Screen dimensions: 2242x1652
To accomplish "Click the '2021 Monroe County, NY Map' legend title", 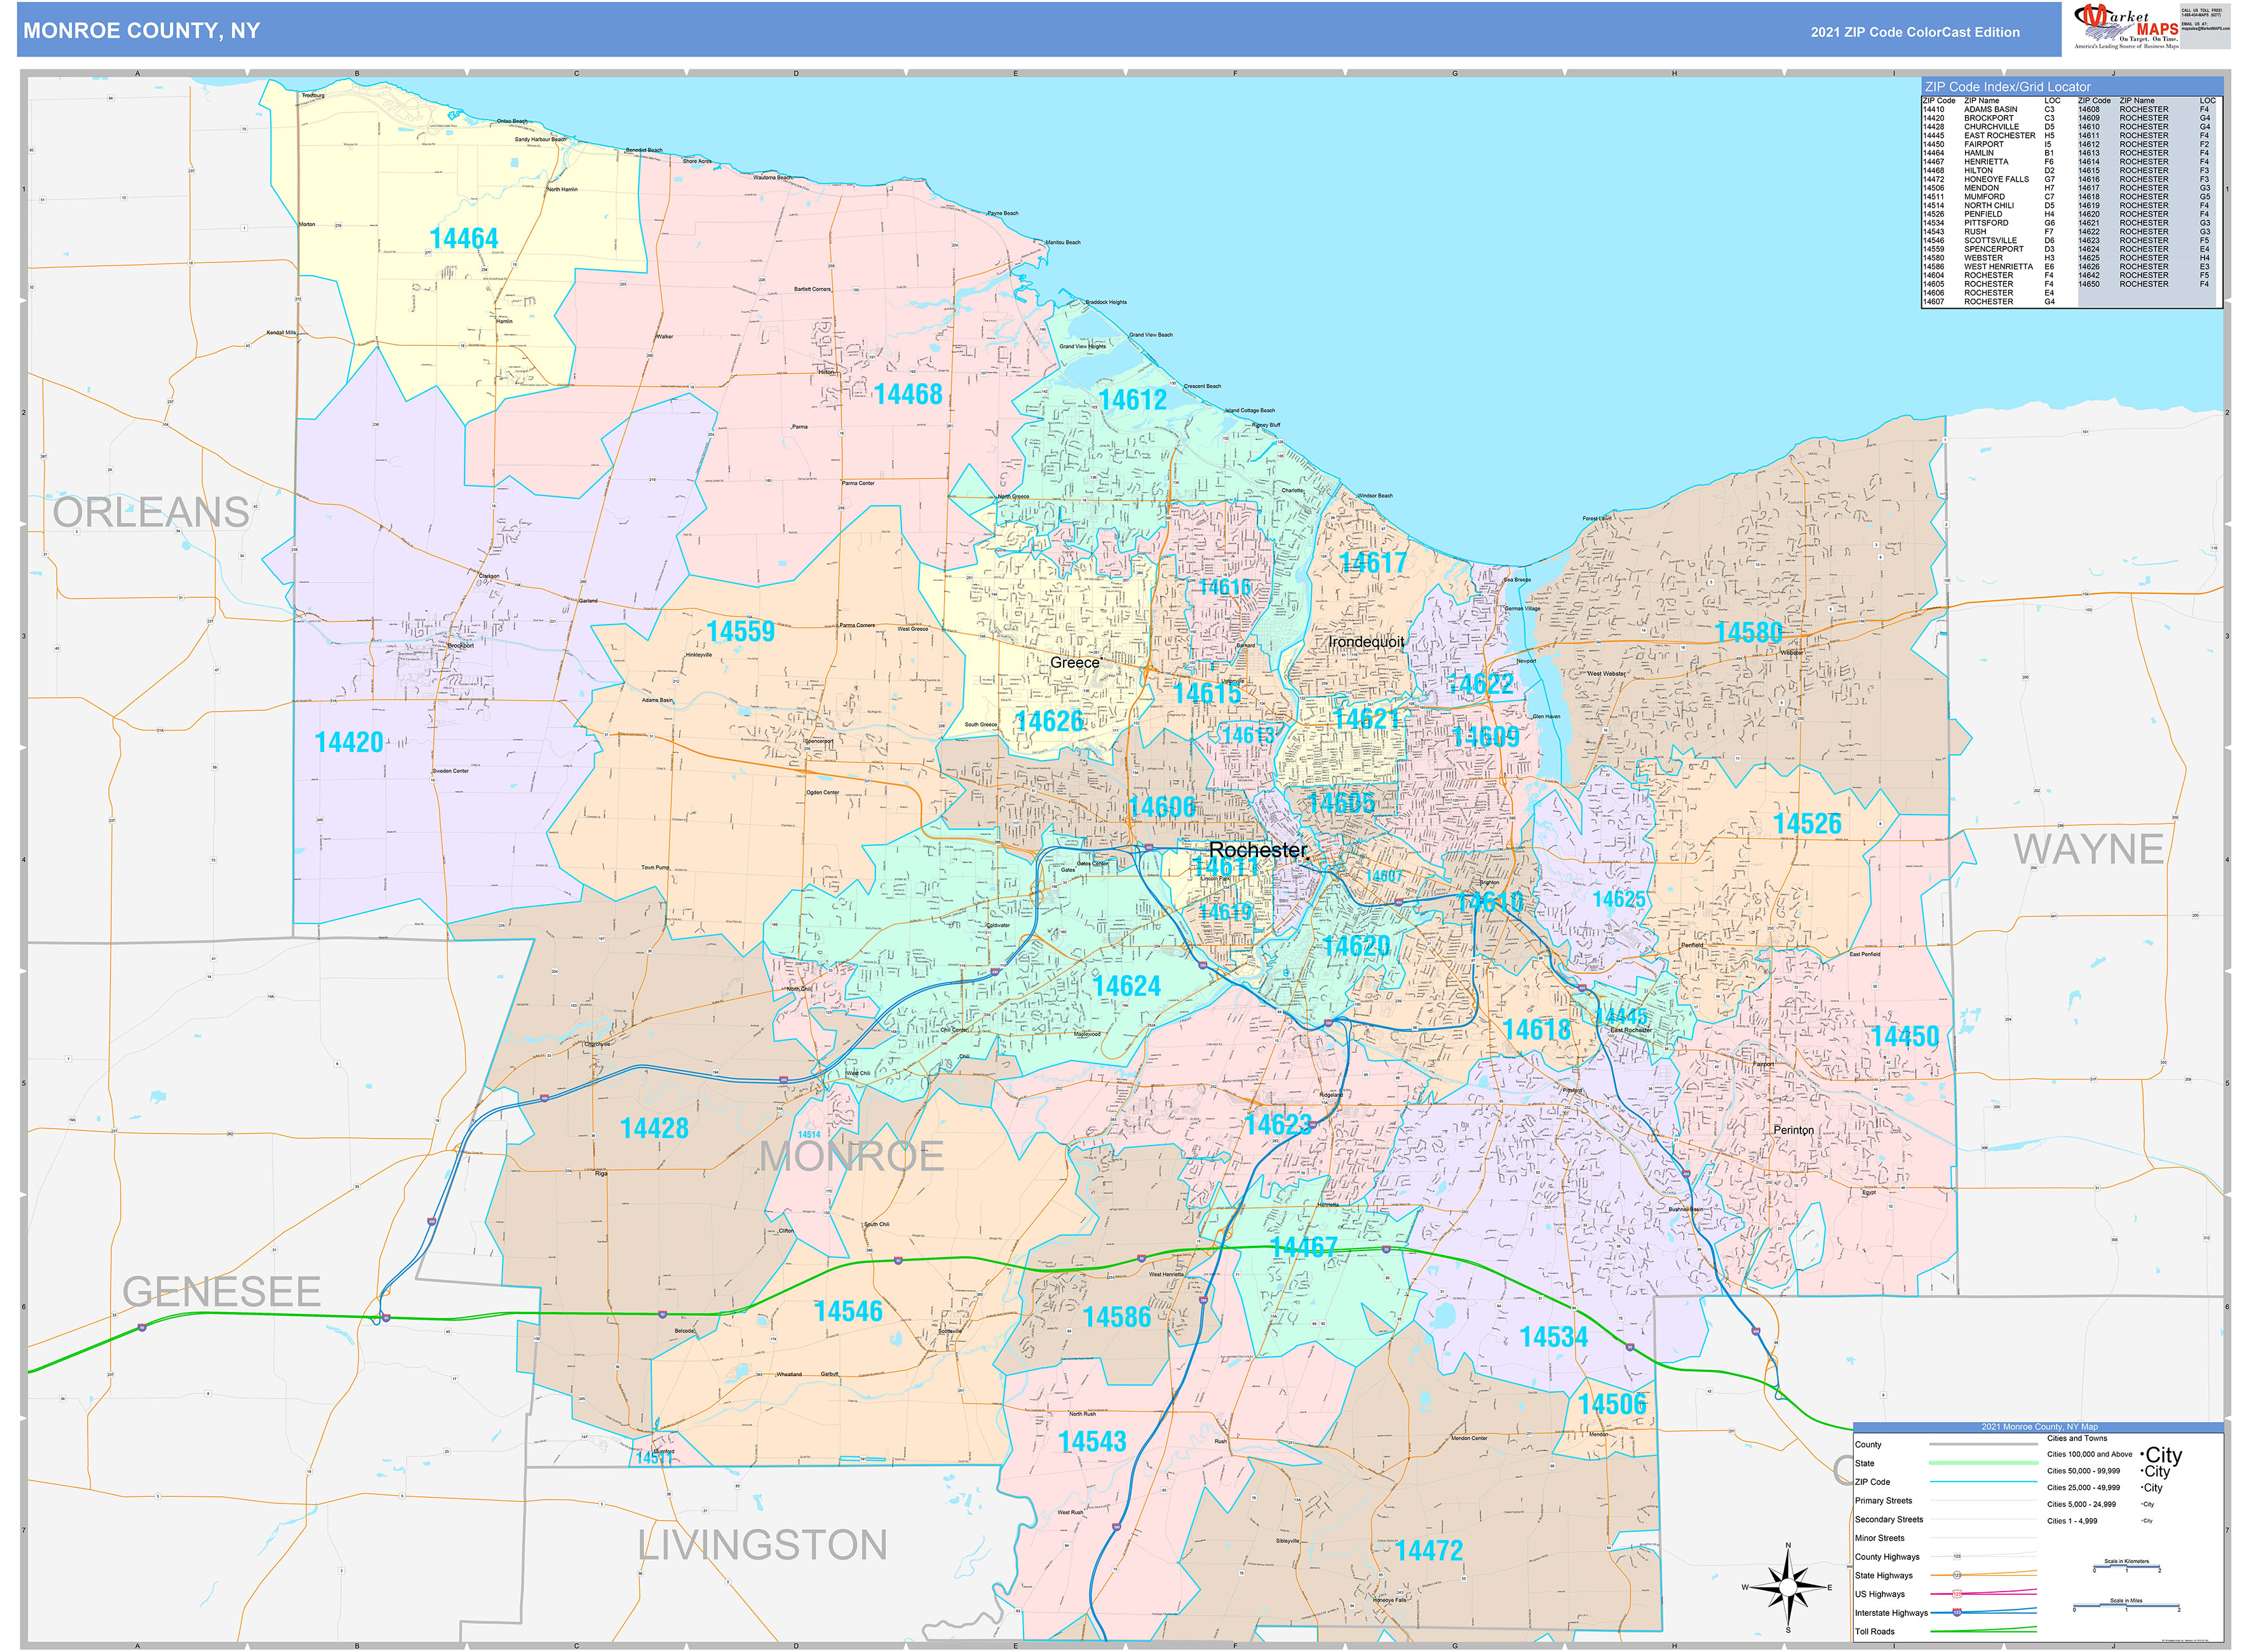I will click(x=2040, y=1427).
